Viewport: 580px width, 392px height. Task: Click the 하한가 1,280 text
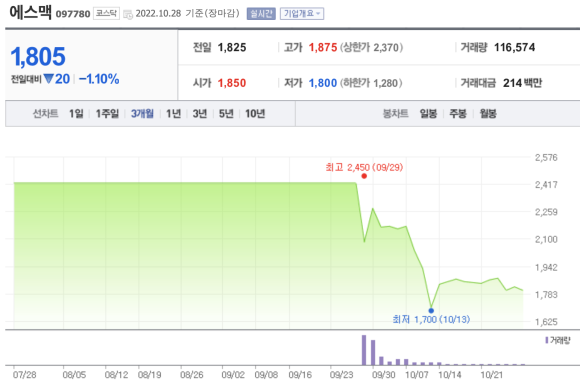371,83
